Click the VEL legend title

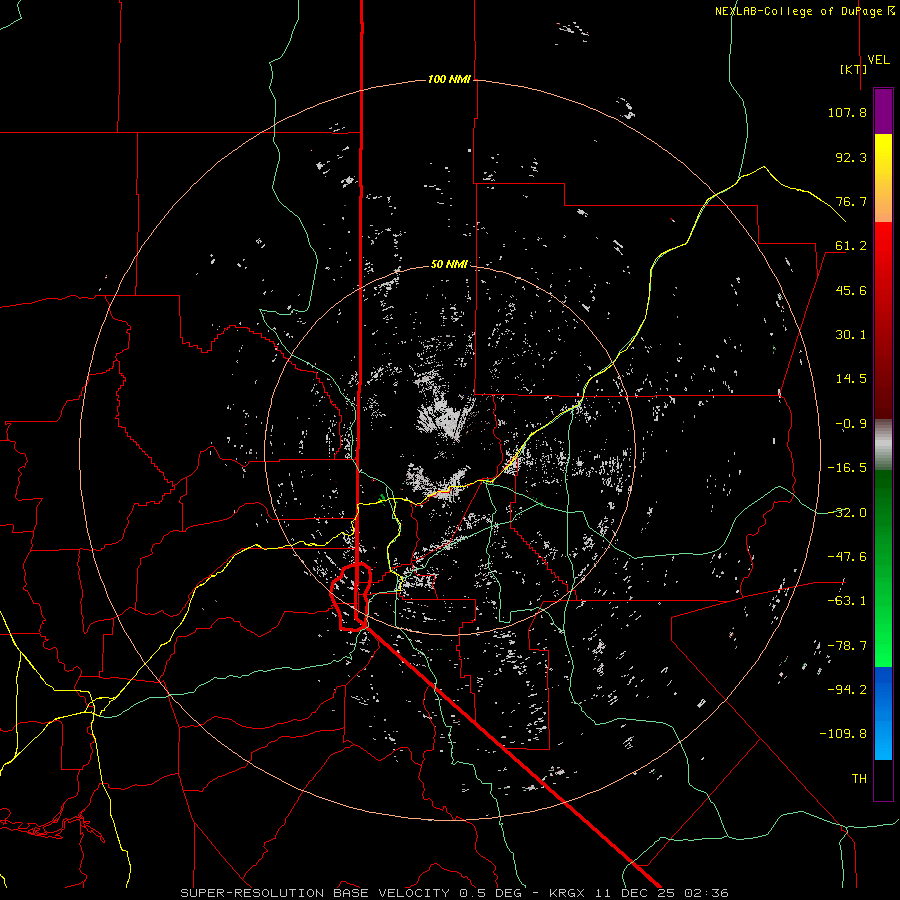878,59
